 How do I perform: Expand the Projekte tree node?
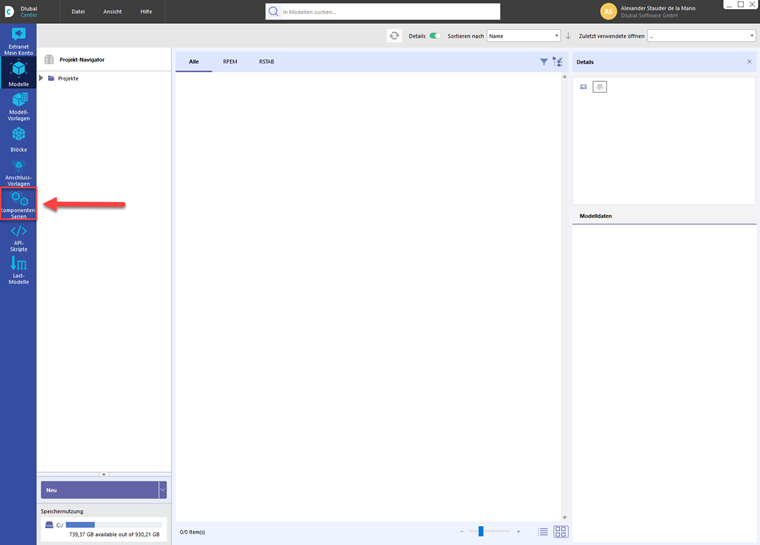[41, 78]
